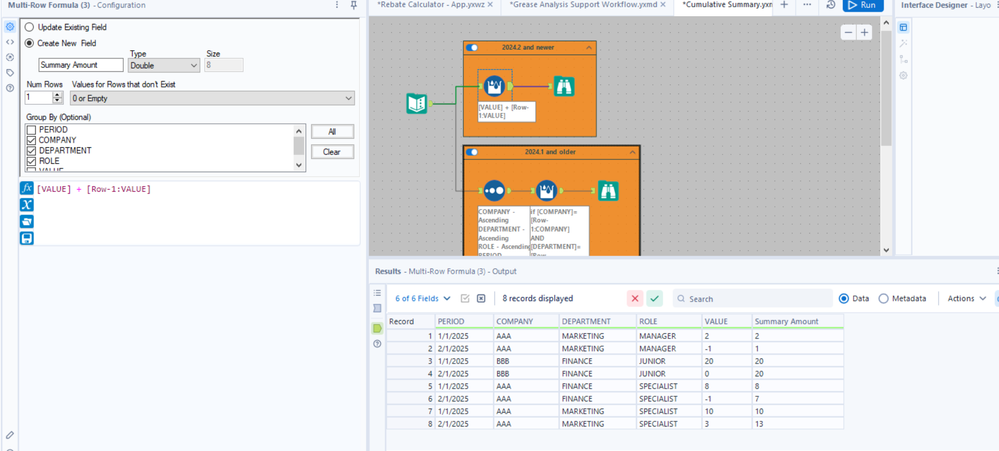Uncheck the DEPARTMENT group-by checkbox

(31, 150)
